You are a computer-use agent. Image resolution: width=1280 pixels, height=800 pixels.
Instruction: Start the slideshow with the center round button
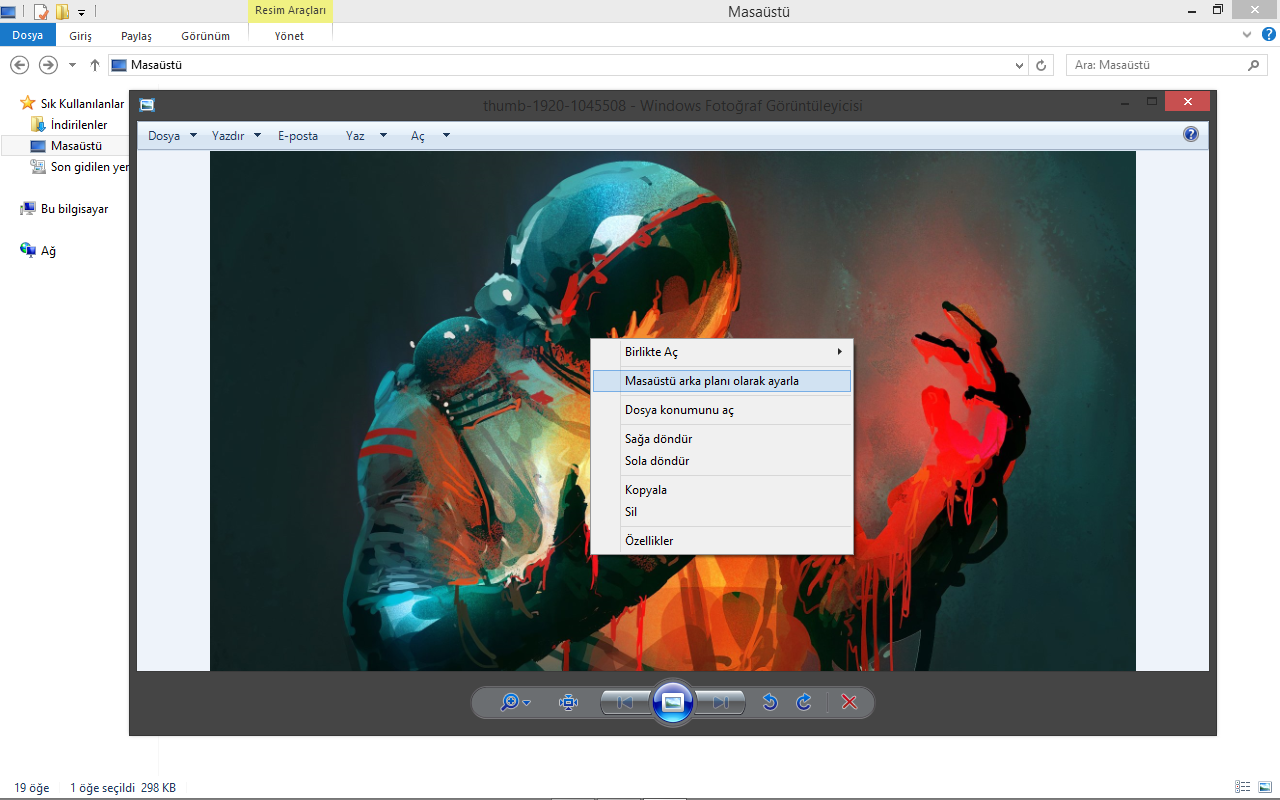pos(673,702)
